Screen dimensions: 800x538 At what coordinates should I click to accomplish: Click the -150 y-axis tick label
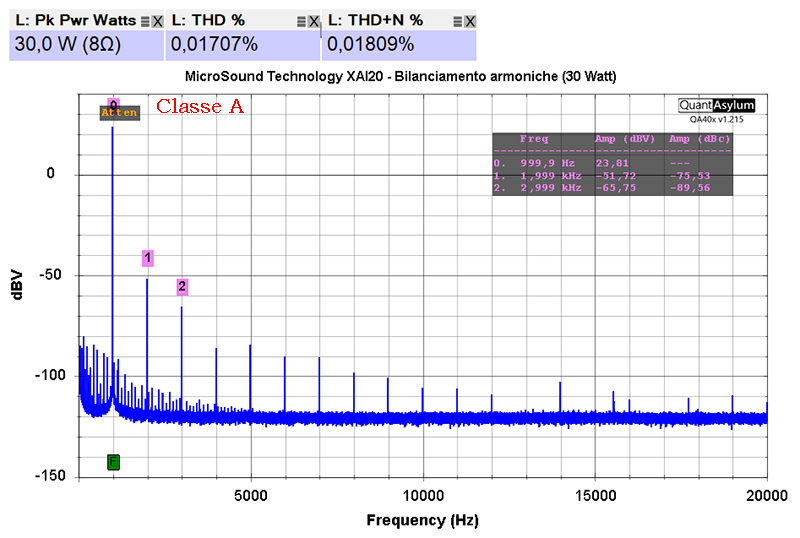51,476
